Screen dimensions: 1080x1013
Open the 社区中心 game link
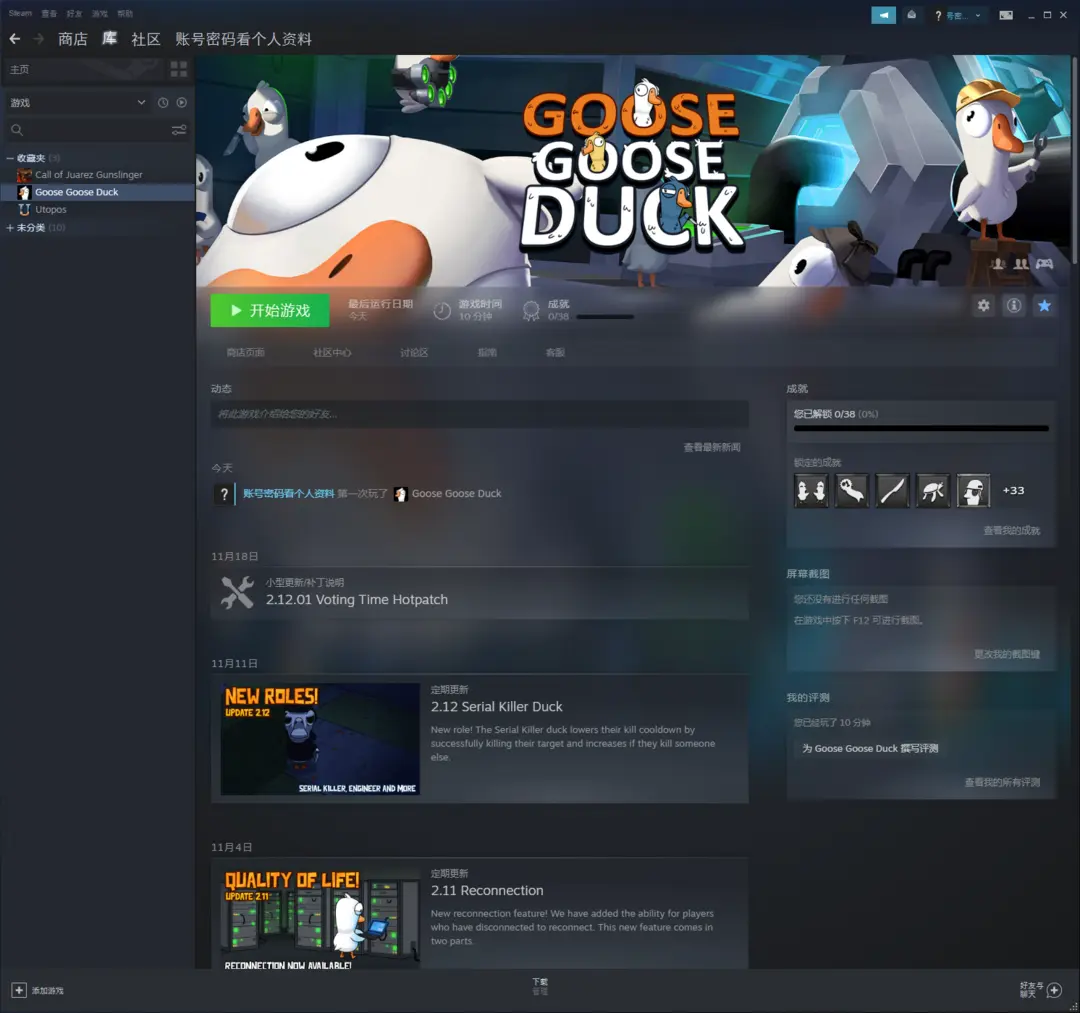pos(332,353)
